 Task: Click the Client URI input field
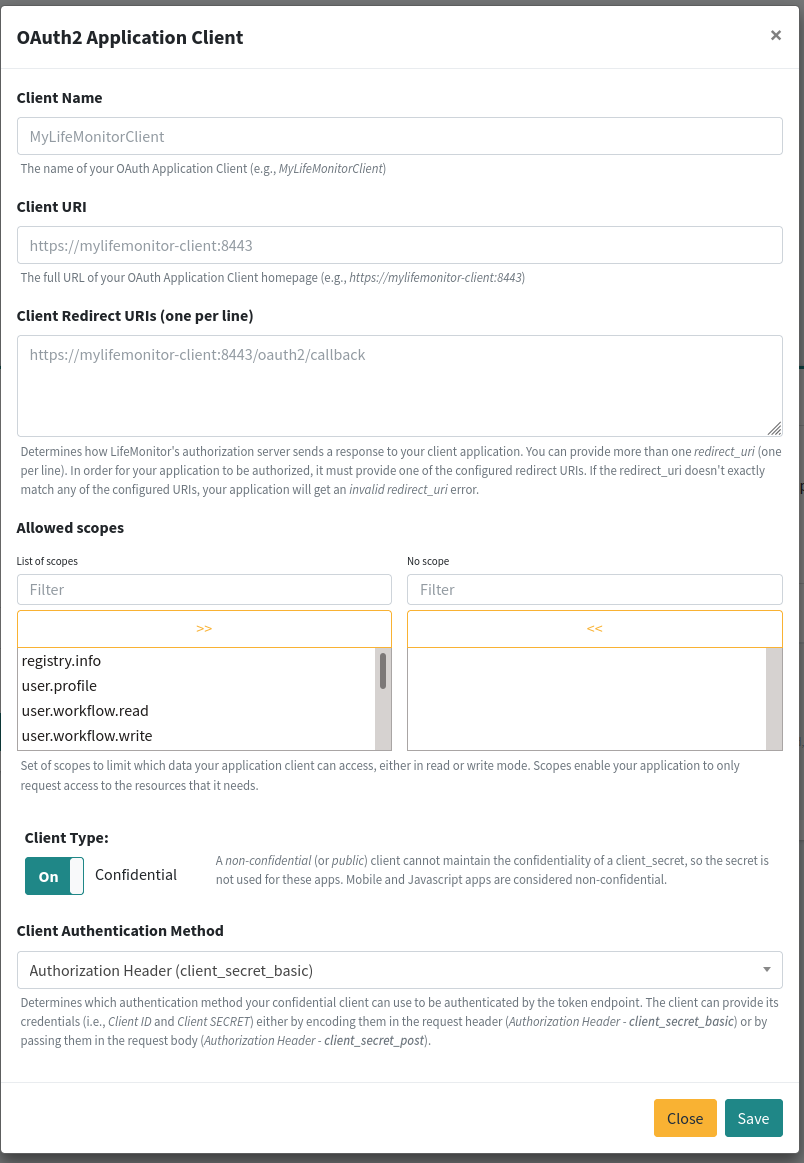click(399, 245)
